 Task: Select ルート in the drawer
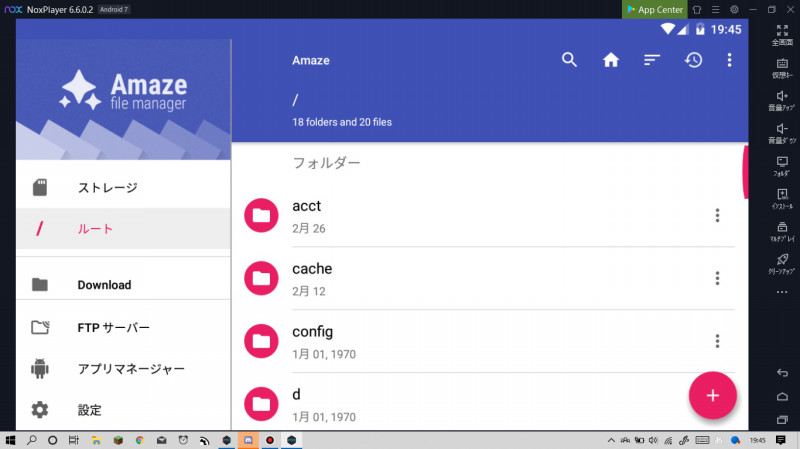(x=123, y=229)
